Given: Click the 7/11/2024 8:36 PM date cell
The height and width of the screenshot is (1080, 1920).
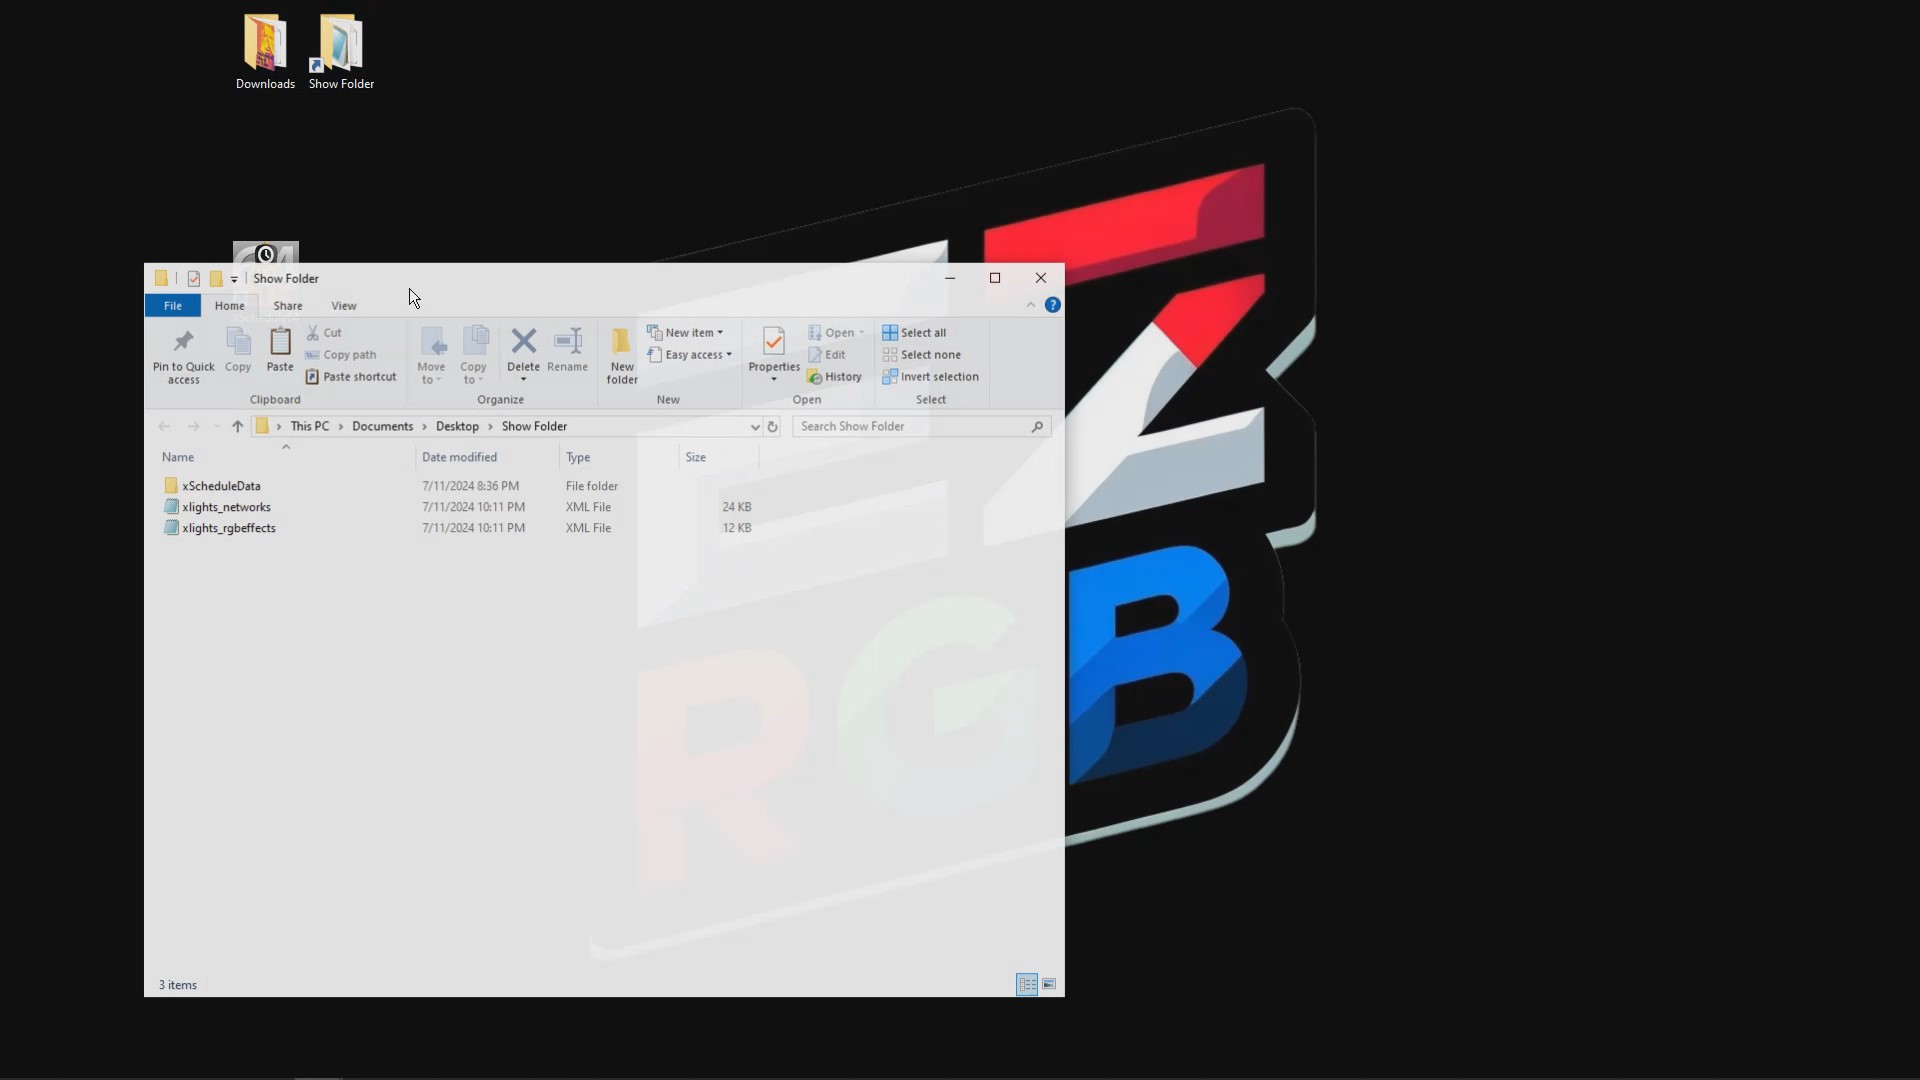Looking at the screenshot, I should coord(470,486).
